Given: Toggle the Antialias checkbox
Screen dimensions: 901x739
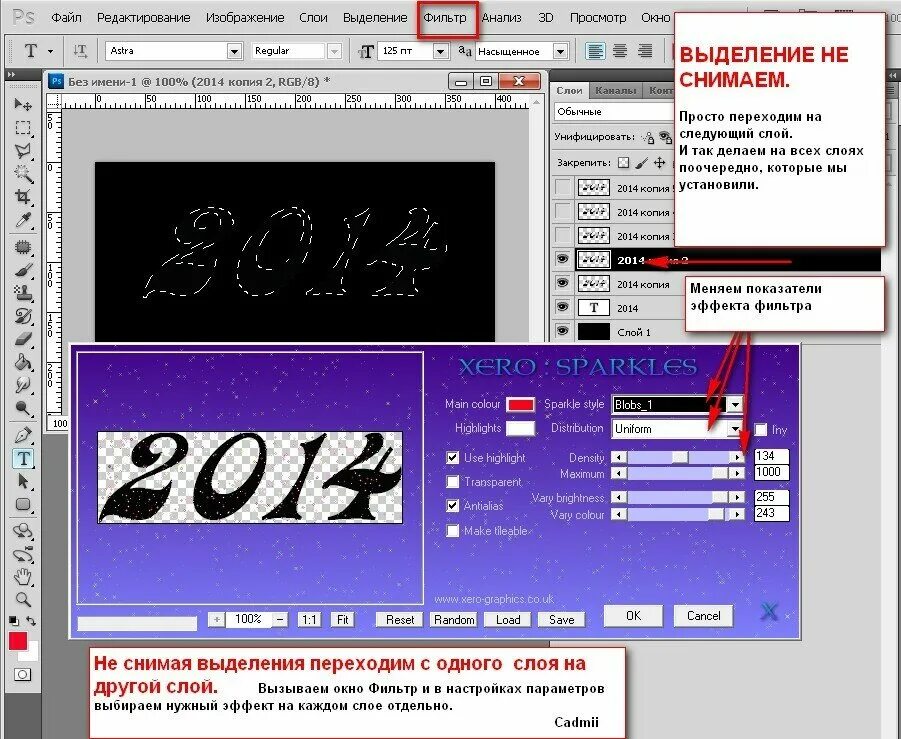Looking at the screenshot, I should [453, 506].
